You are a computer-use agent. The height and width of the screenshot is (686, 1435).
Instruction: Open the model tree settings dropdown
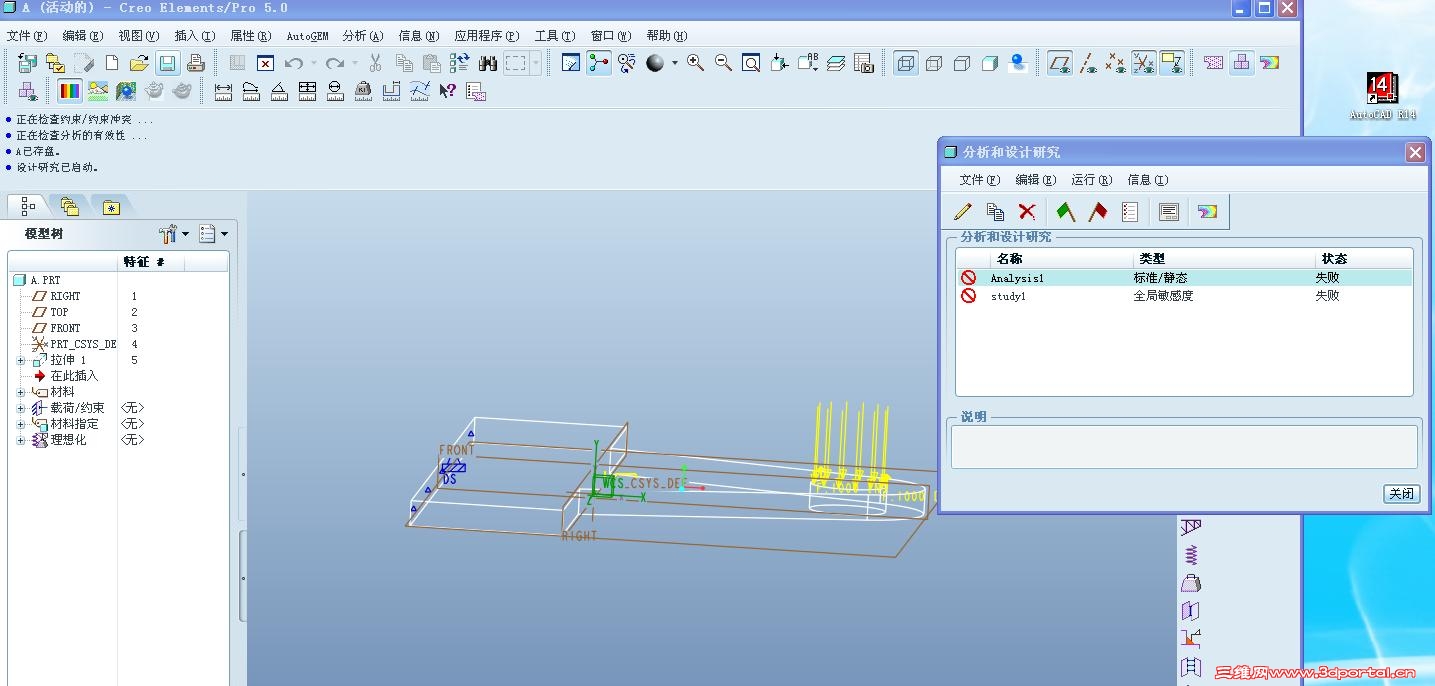(x=173, y=234)
